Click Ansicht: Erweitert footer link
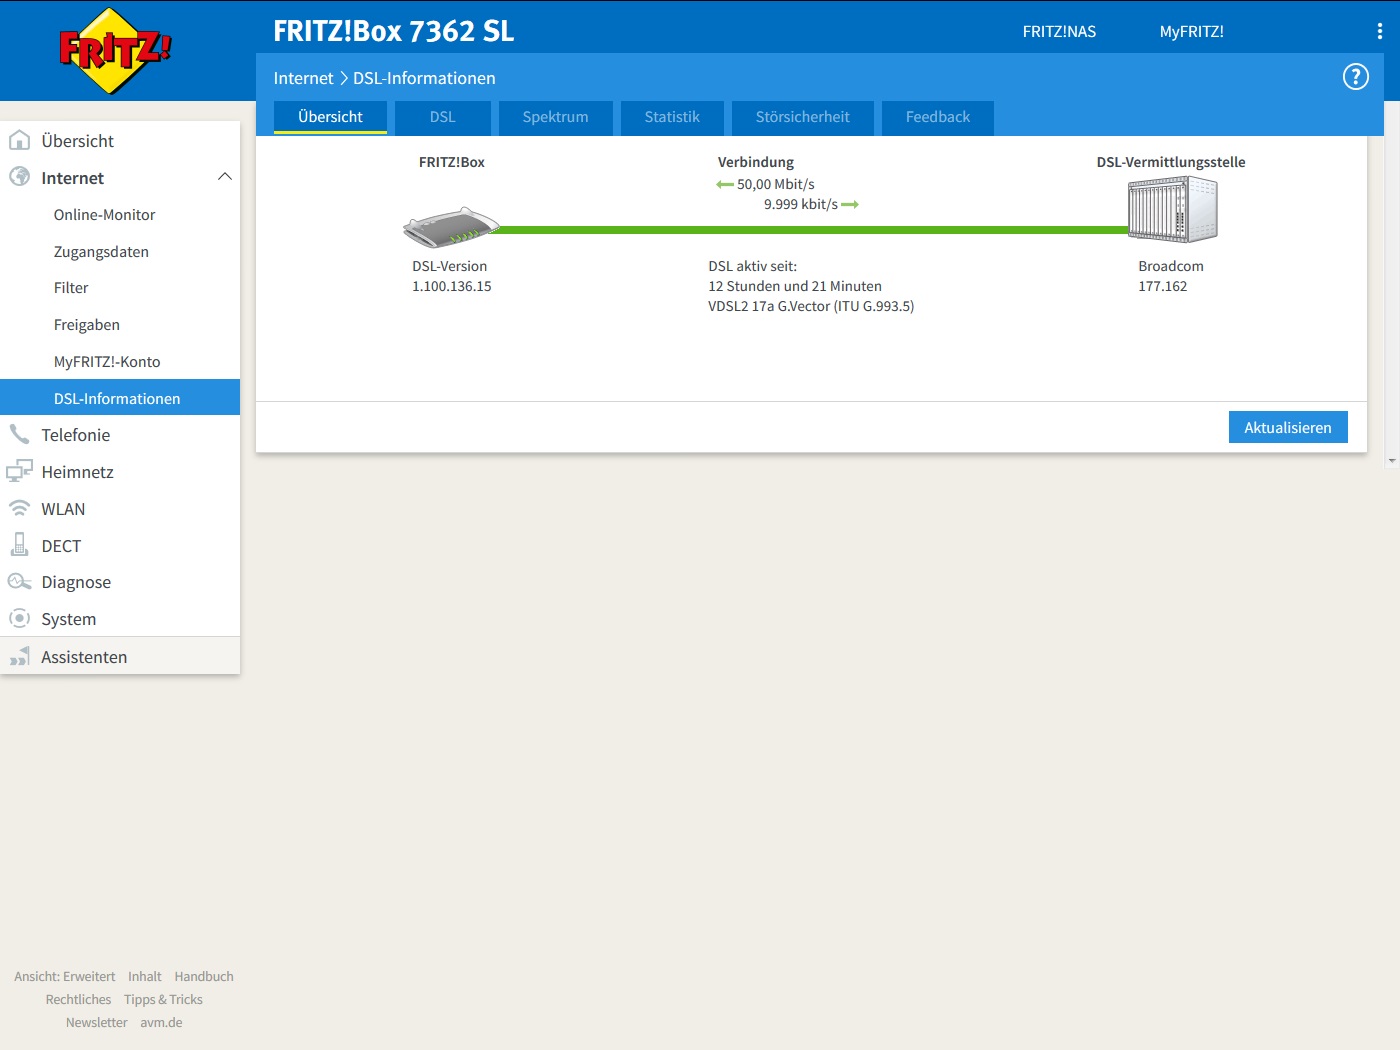This screenshot has width=1400, height=1050. coord(64,976)
